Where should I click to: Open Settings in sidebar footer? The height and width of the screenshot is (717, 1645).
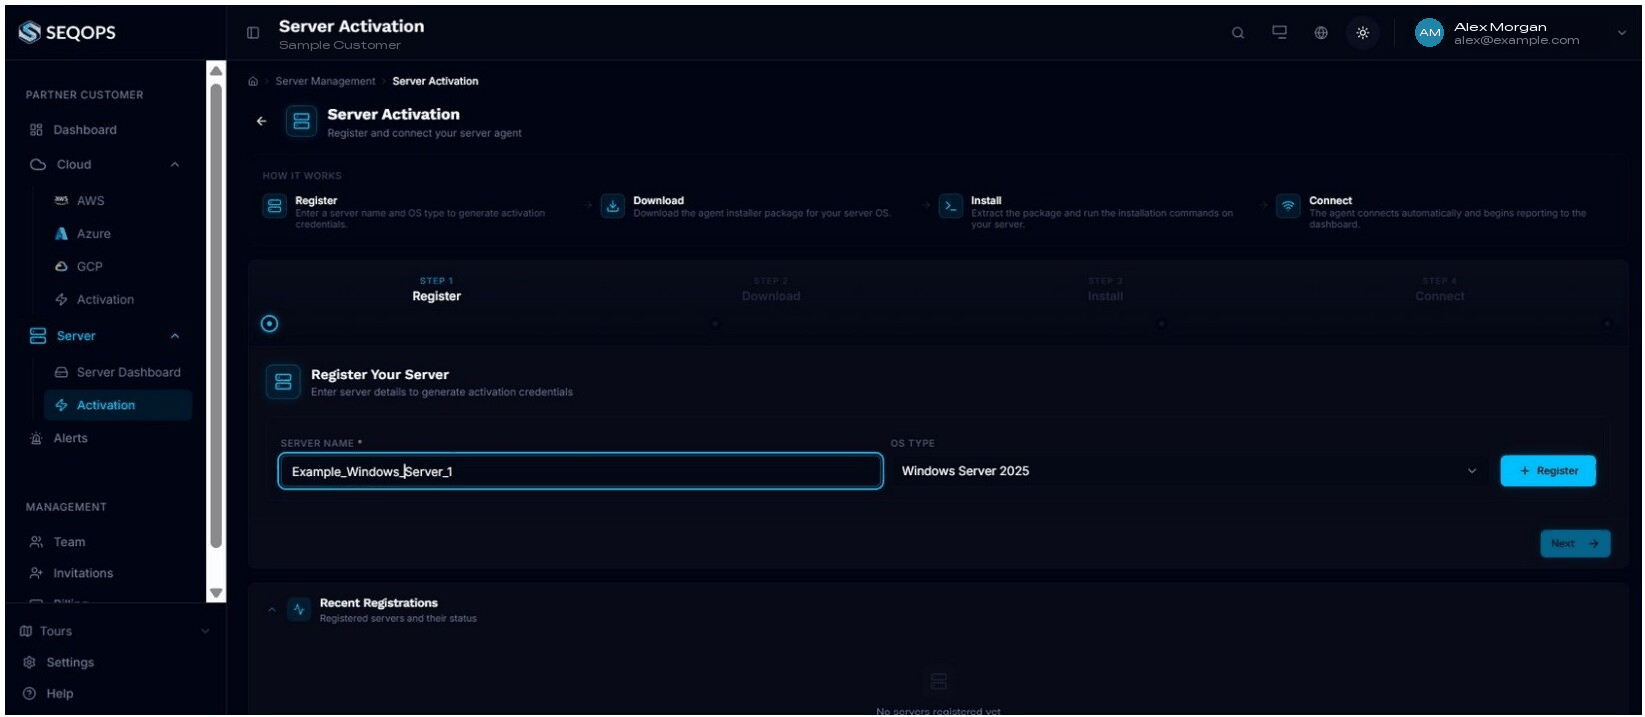(x=70, y=662)
